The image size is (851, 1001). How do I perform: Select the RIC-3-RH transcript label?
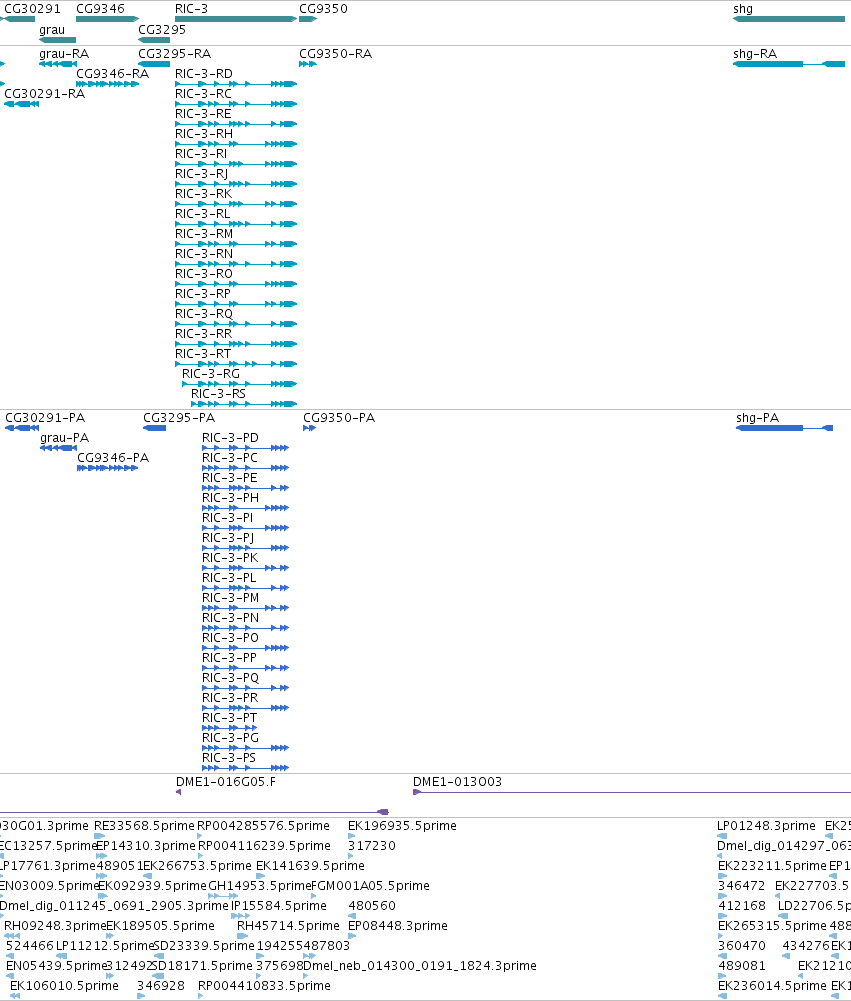(204, 134)
